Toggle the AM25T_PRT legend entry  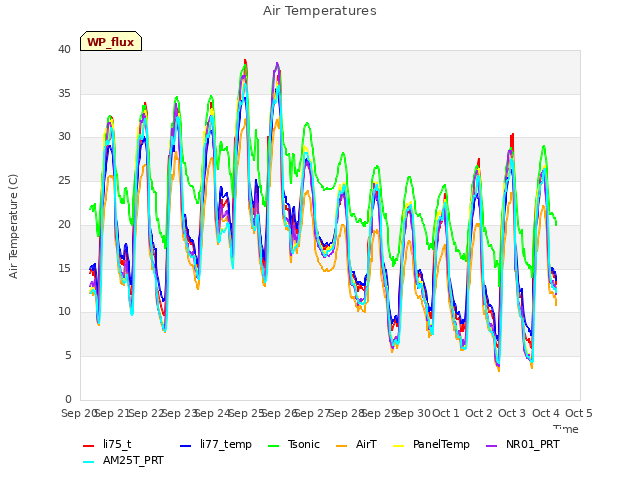point(123,461)
